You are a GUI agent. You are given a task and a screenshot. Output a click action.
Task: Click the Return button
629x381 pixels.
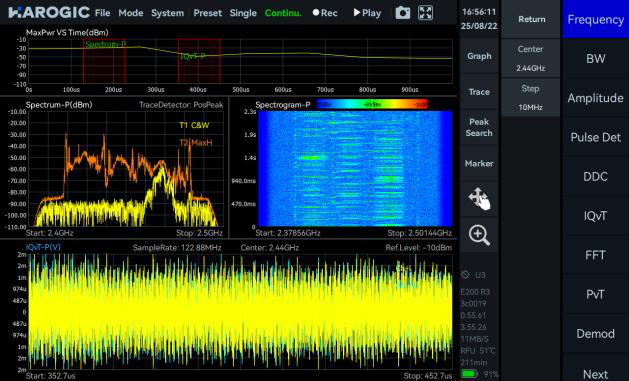(531, 19)
